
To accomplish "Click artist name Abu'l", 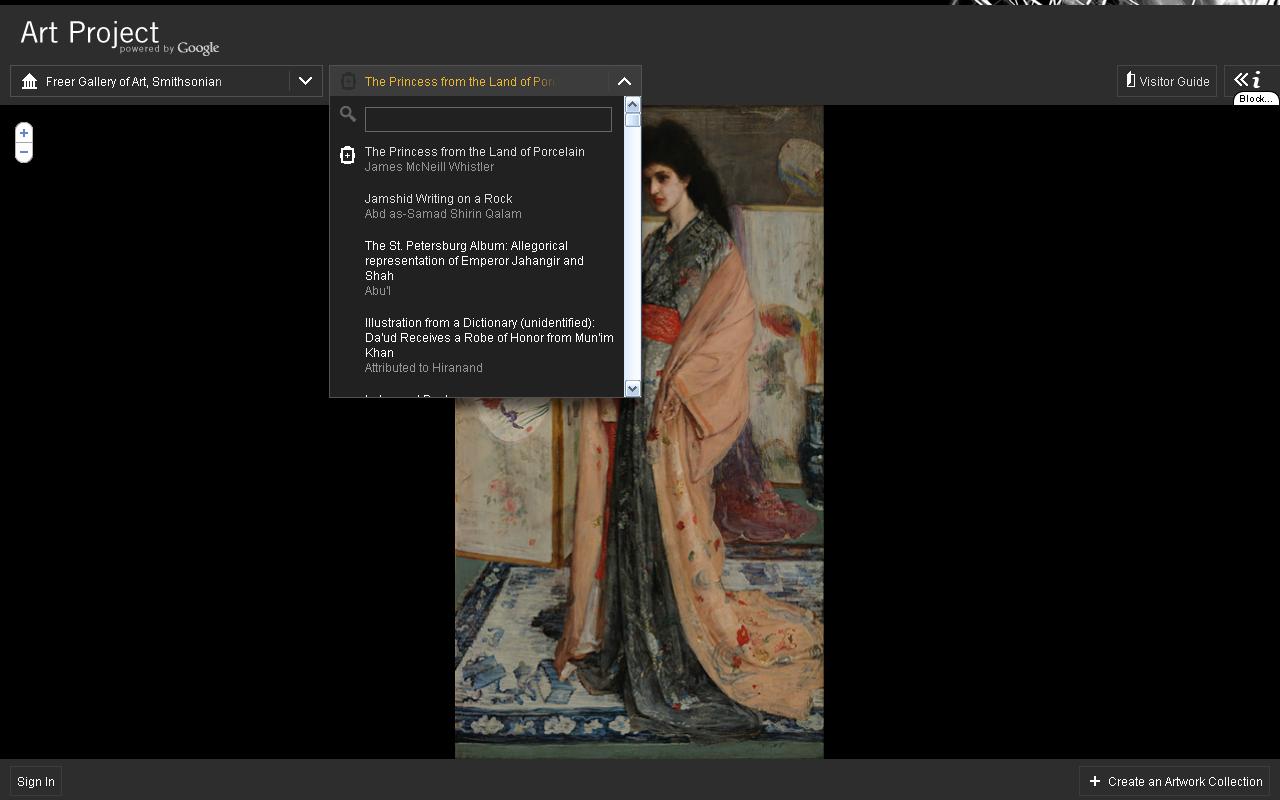I will [378, 291].
